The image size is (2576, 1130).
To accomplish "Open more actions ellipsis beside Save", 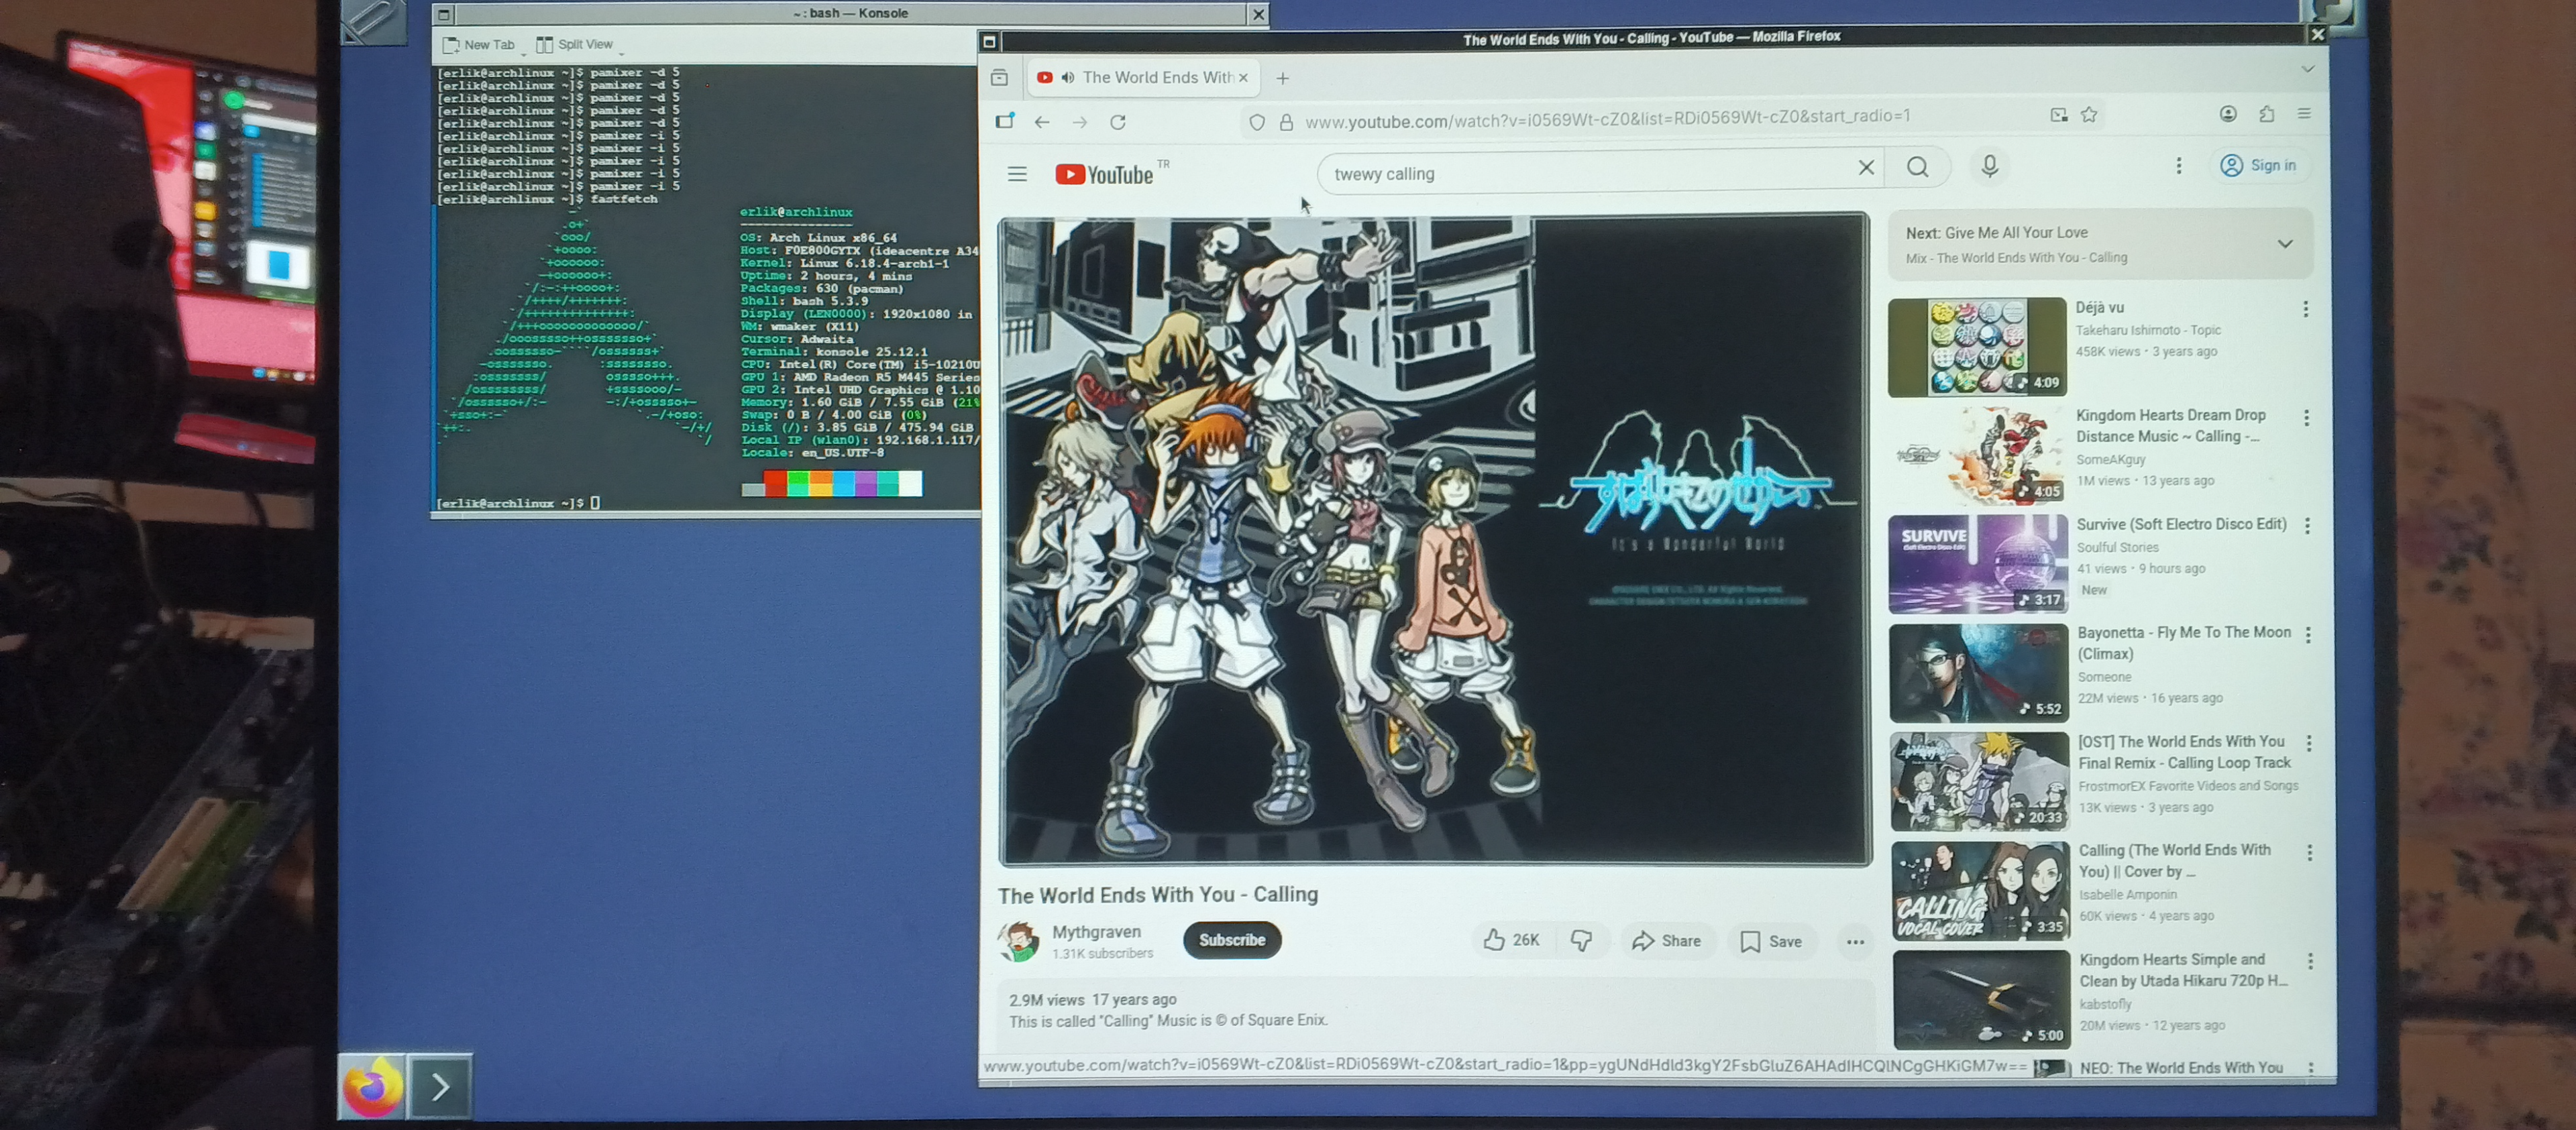I will (1855, 941).
